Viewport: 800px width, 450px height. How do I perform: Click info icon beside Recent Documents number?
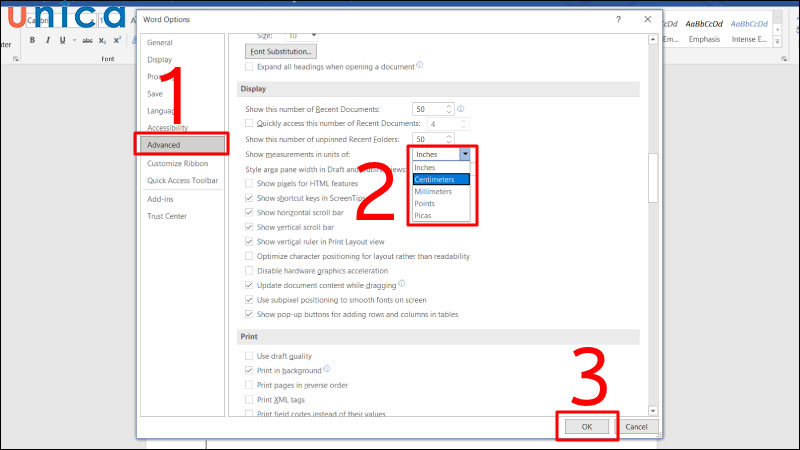(461, 108)
